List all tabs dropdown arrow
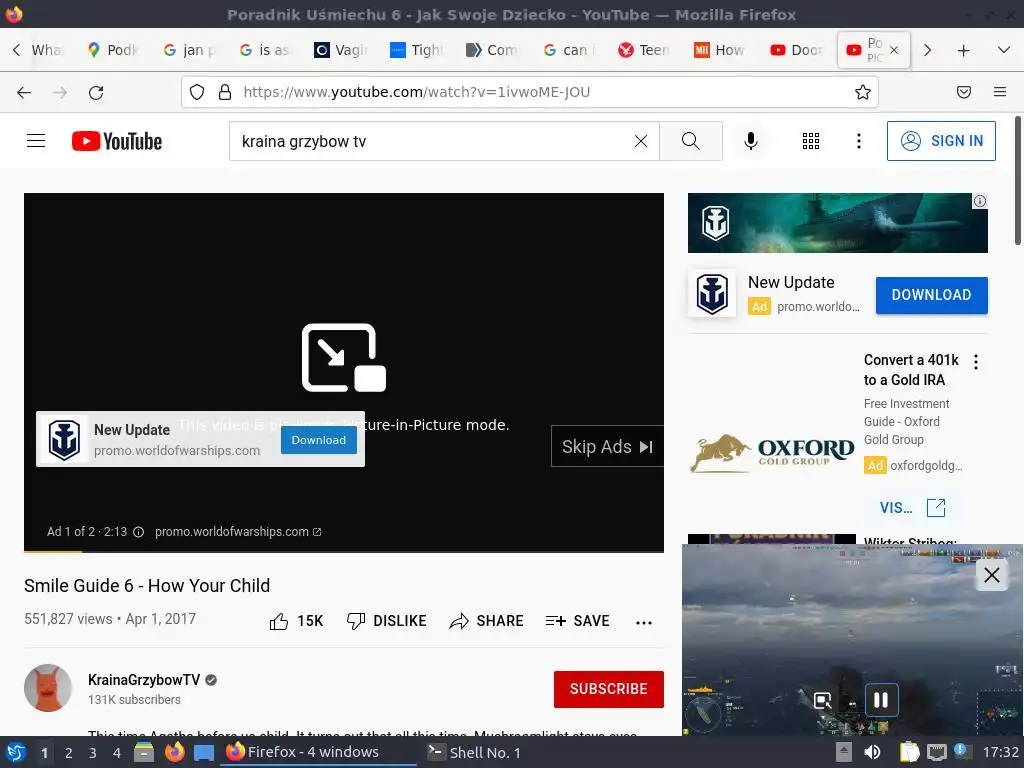 point(1004,50)
